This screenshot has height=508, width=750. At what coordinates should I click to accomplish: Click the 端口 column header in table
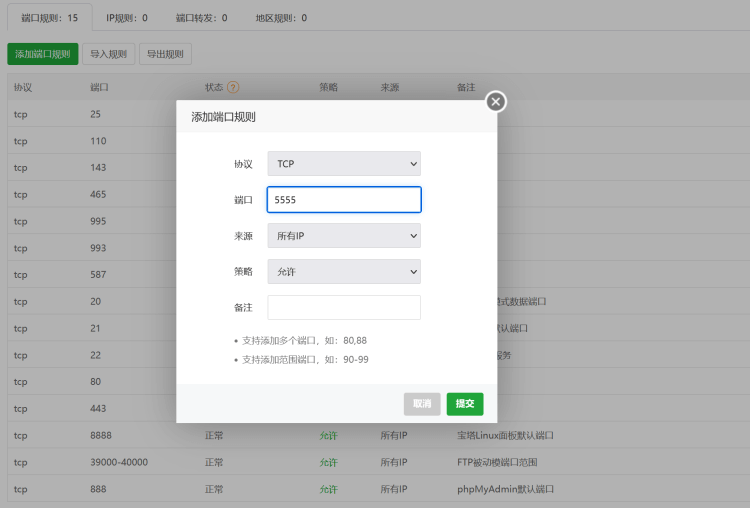pos(99,87)
